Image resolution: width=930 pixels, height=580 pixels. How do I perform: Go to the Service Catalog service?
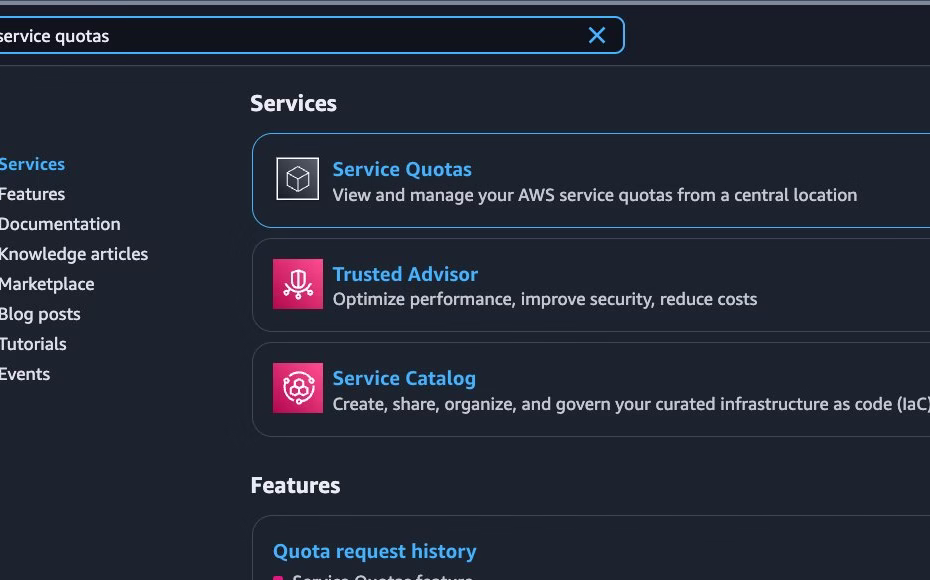click(x=404, y=378)
